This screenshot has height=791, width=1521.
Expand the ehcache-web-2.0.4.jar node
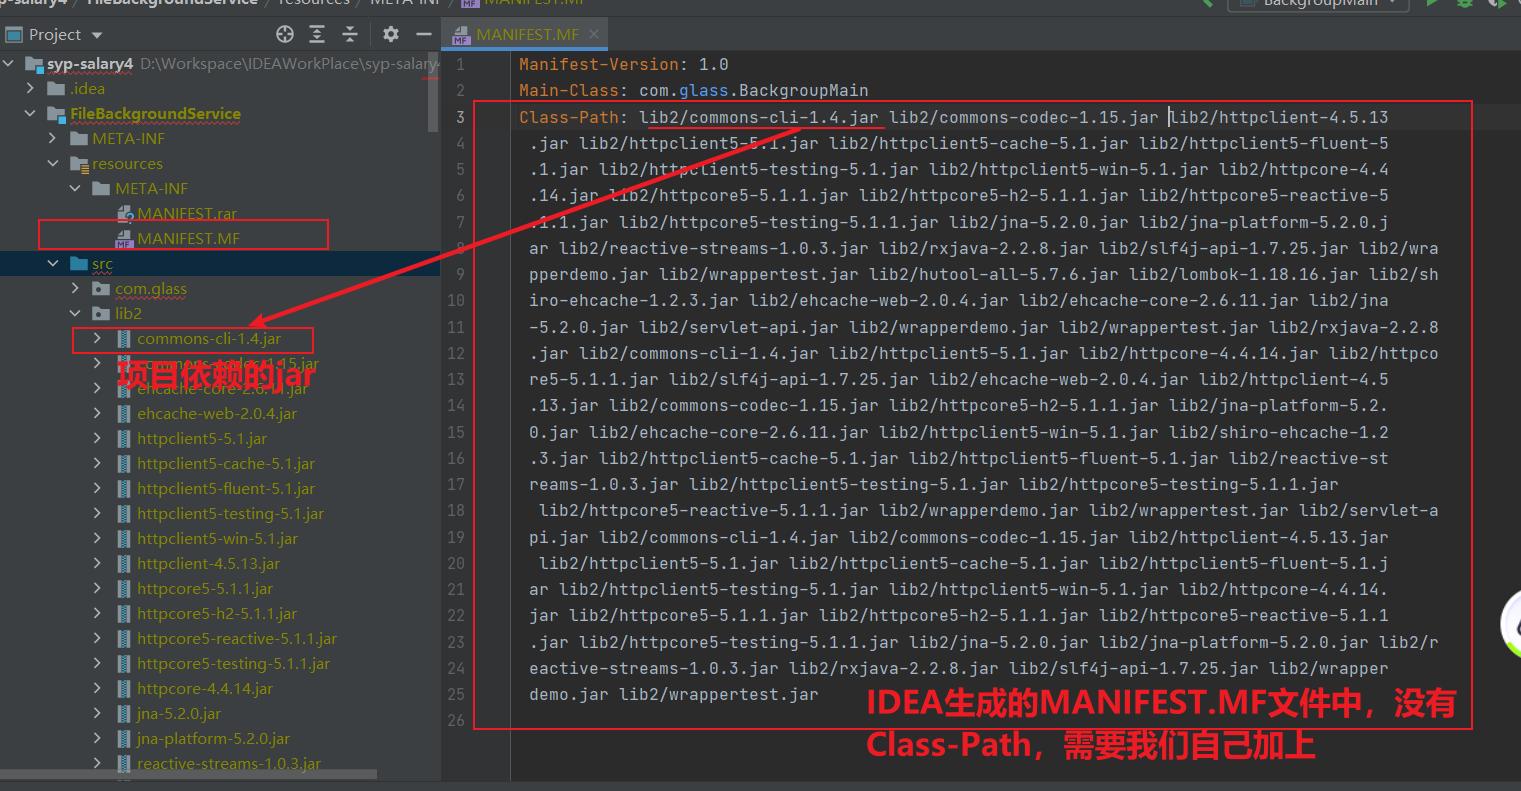coord(97,414)
